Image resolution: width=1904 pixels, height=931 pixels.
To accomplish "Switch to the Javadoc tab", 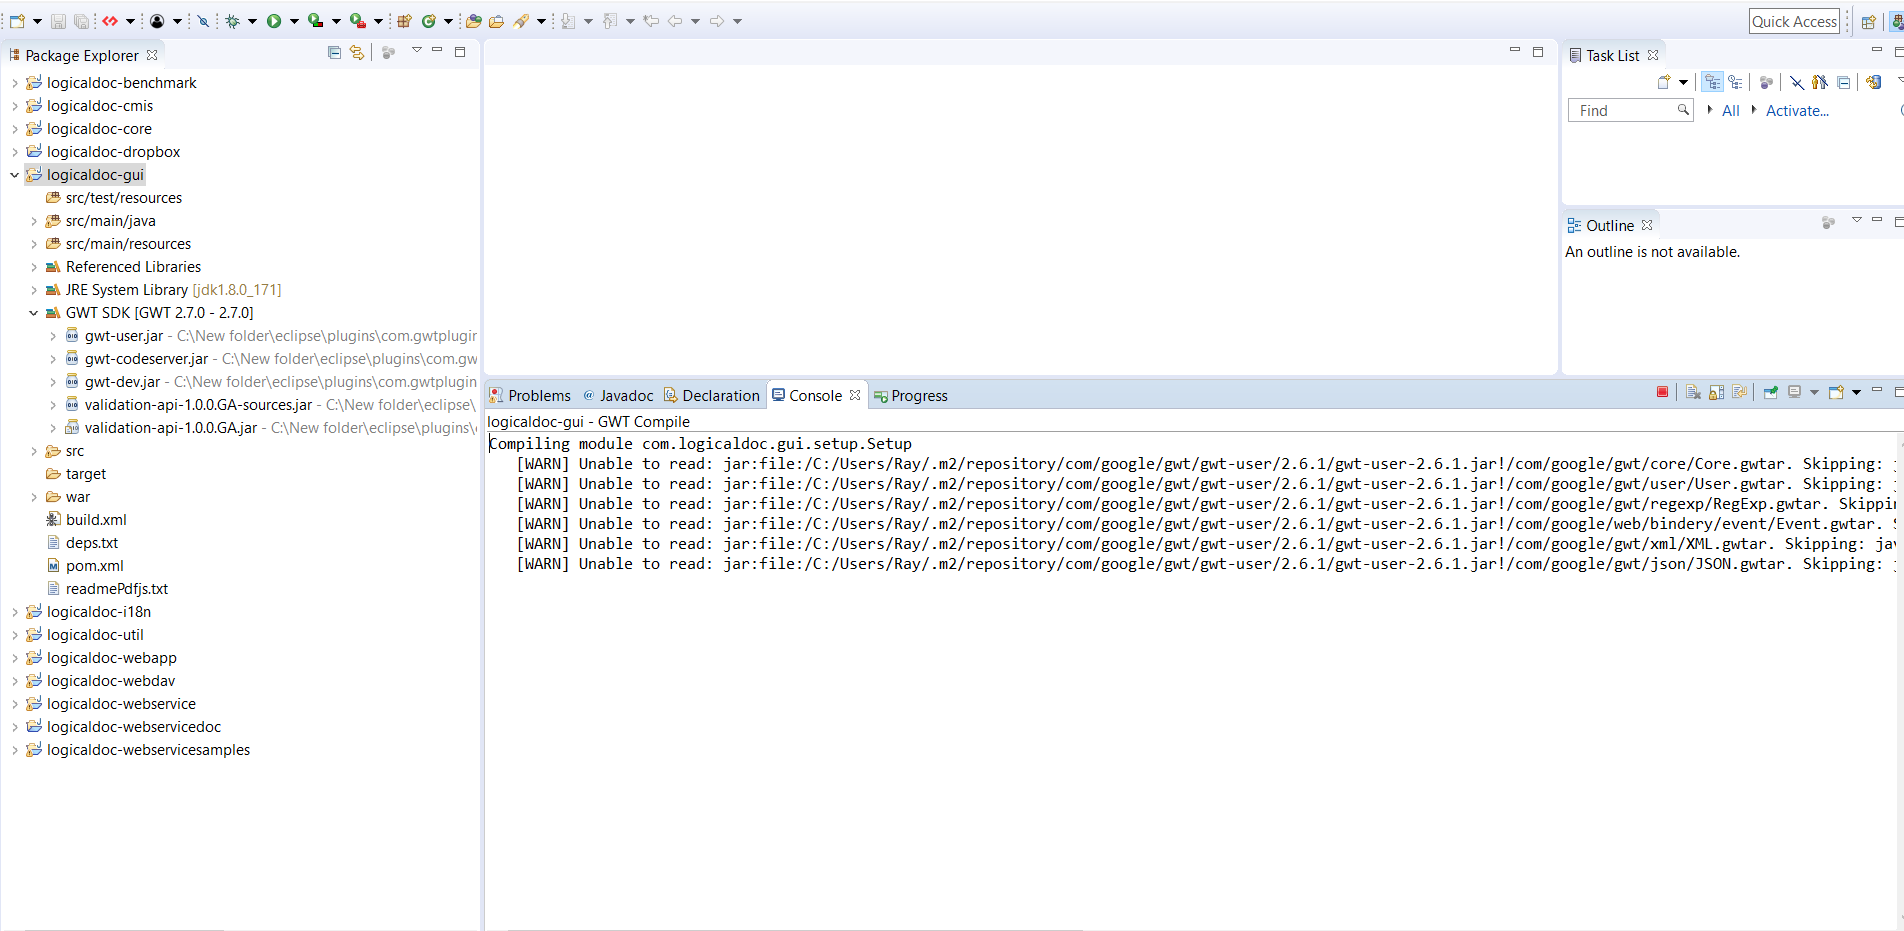I will (618, 395).
